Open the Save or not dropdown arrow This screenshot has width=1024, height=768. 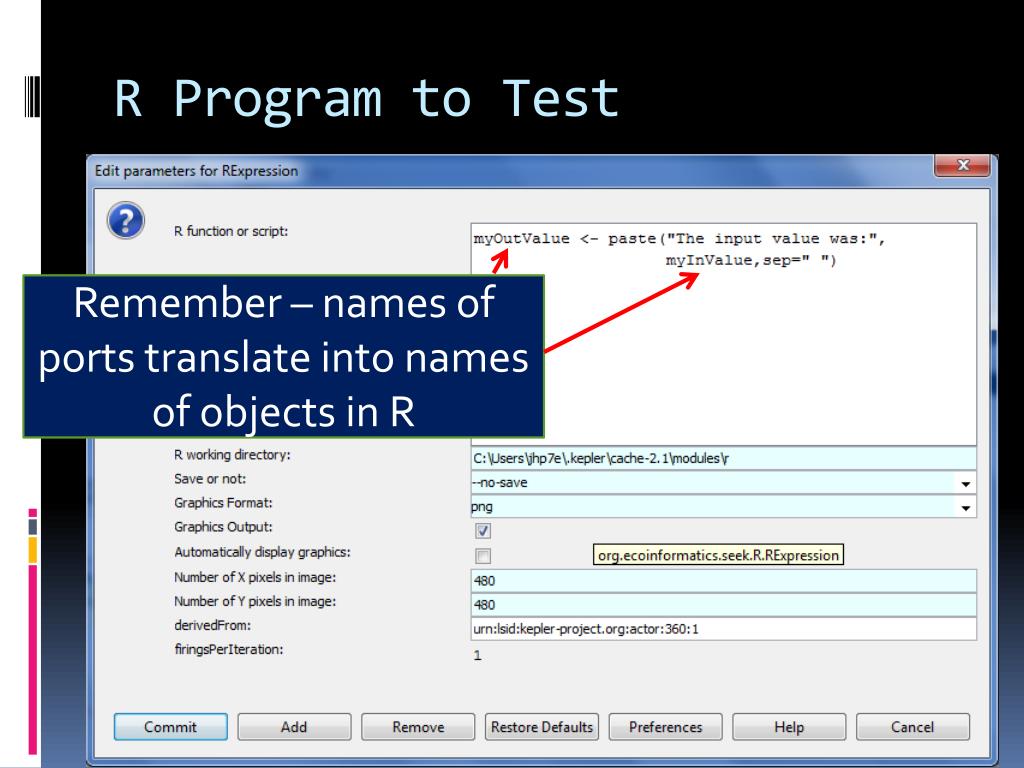tap(965, 483)
